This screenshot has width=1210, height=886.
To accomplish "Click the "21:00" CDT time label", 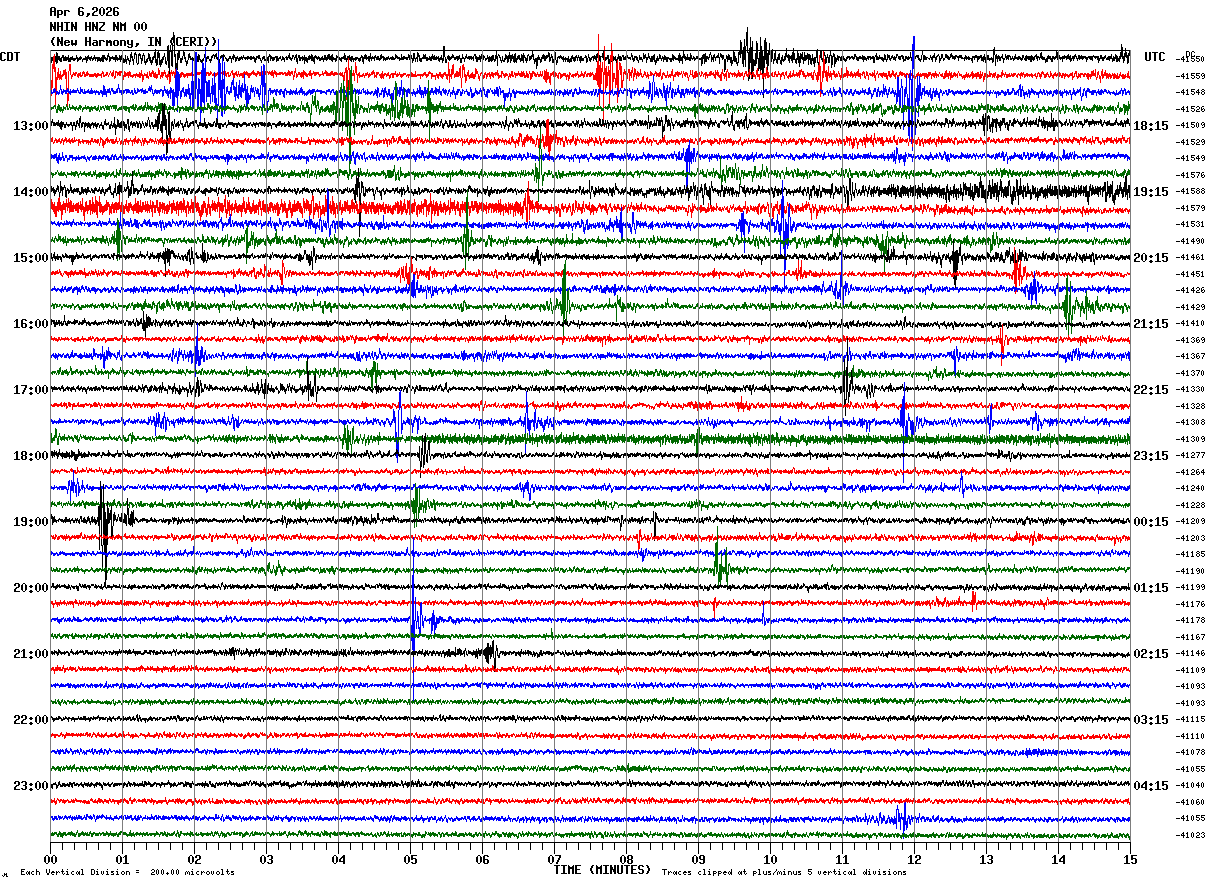I will click(x=31, y=654).
